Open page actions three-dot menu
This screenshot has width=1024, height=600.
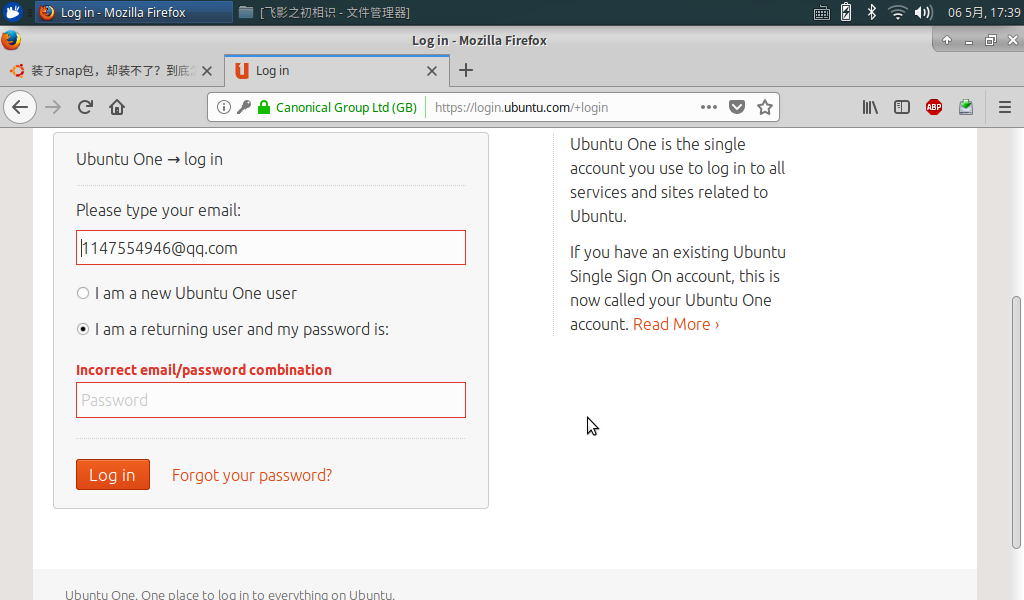tap(709, 107)
